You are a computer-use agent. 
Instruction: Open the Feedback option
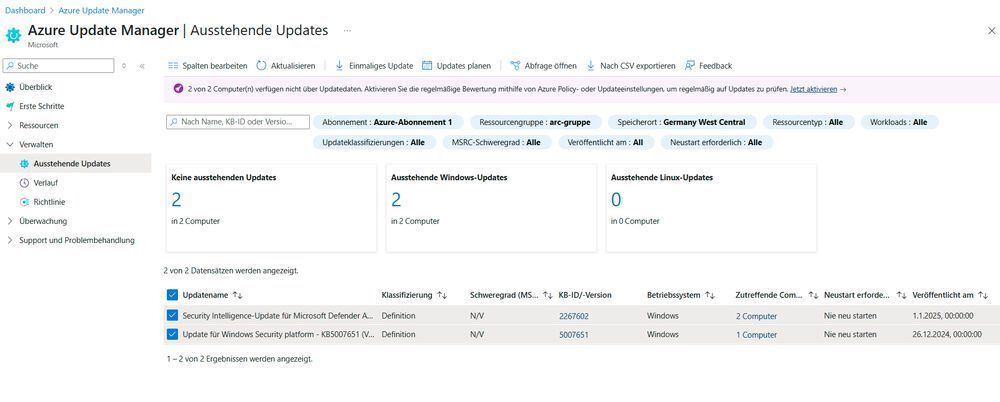(x=708, y=66)
